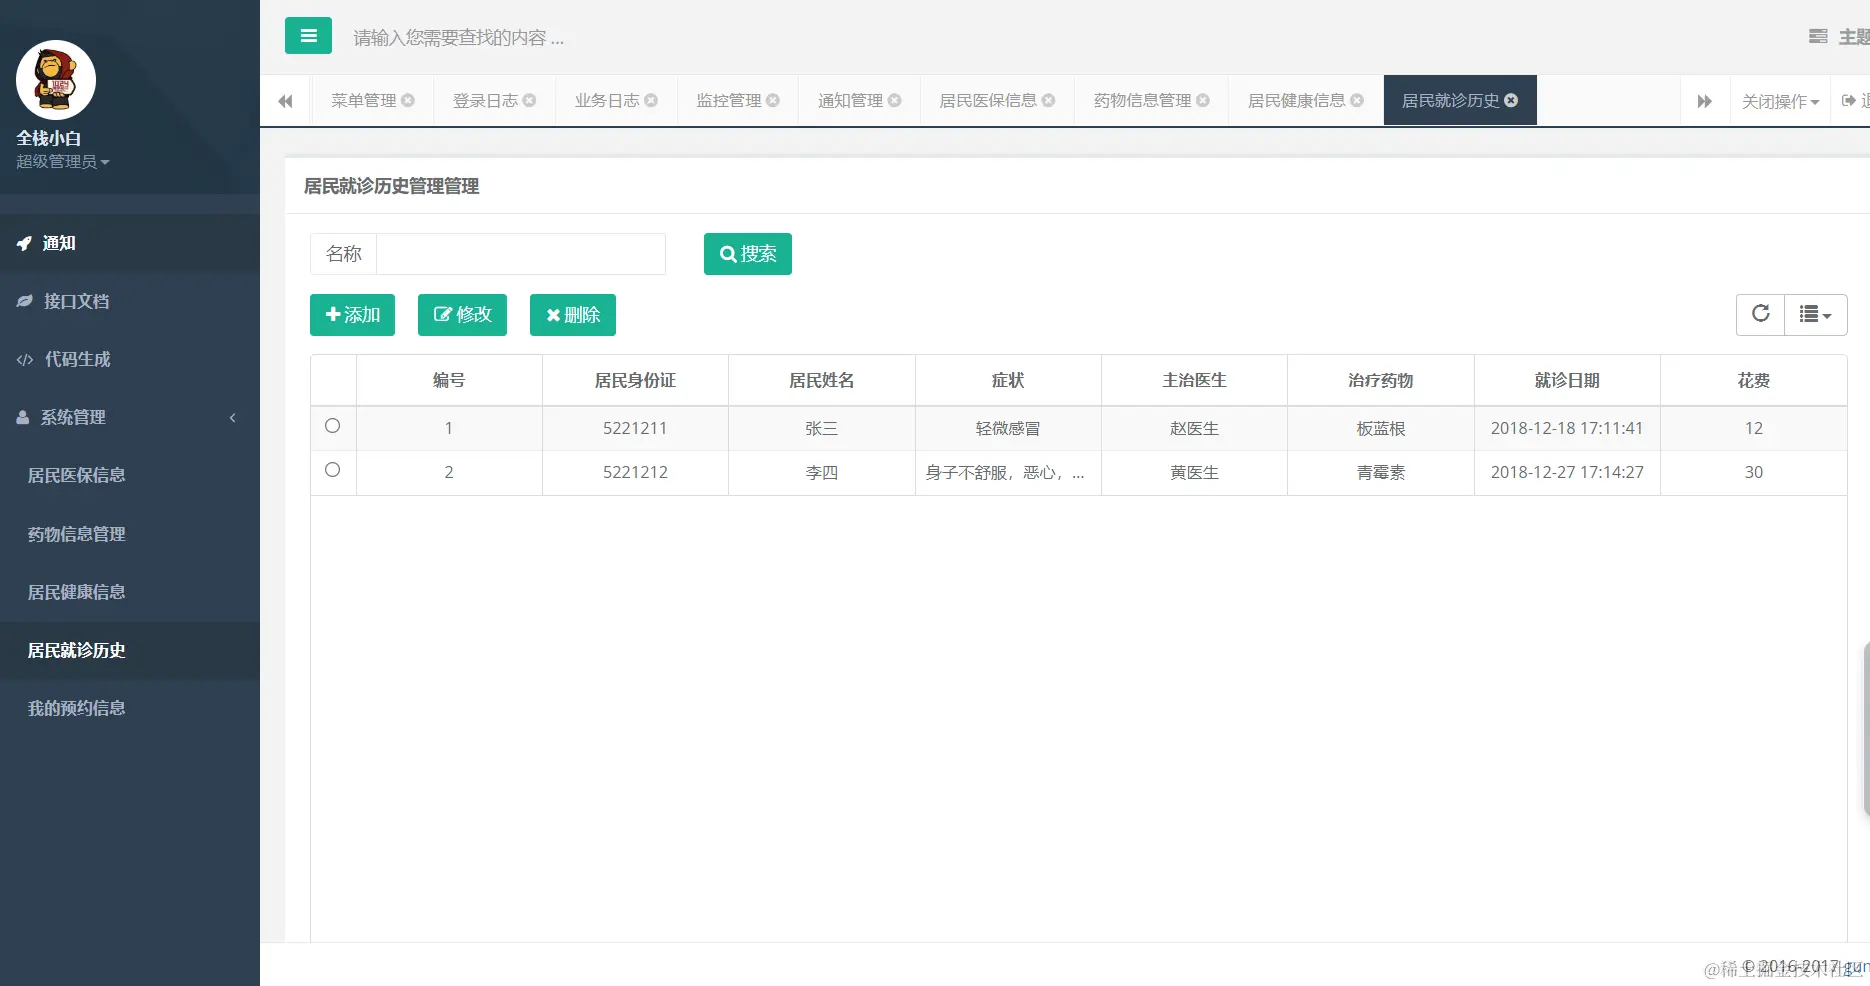Switch to the 登录日志 tab
The image size is (1870, 986).
486,100
